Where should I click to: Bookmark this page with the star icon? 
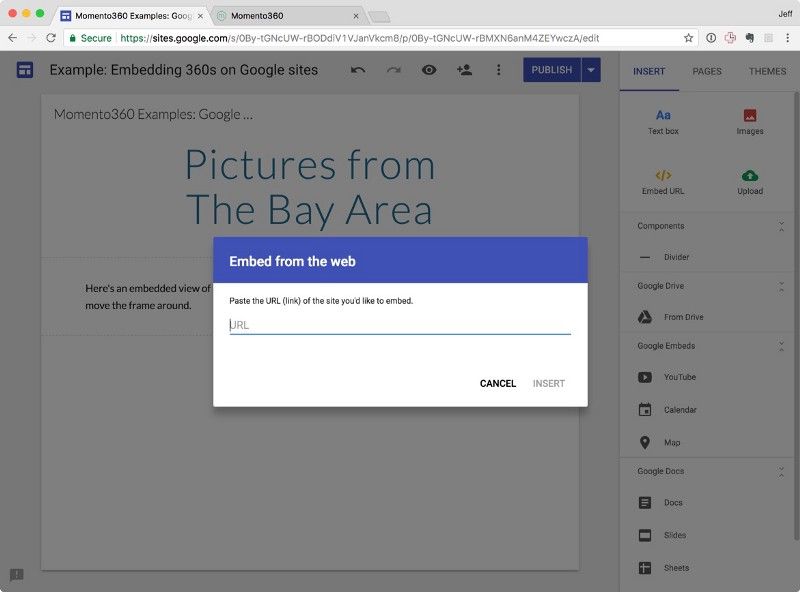pos(688,38)
